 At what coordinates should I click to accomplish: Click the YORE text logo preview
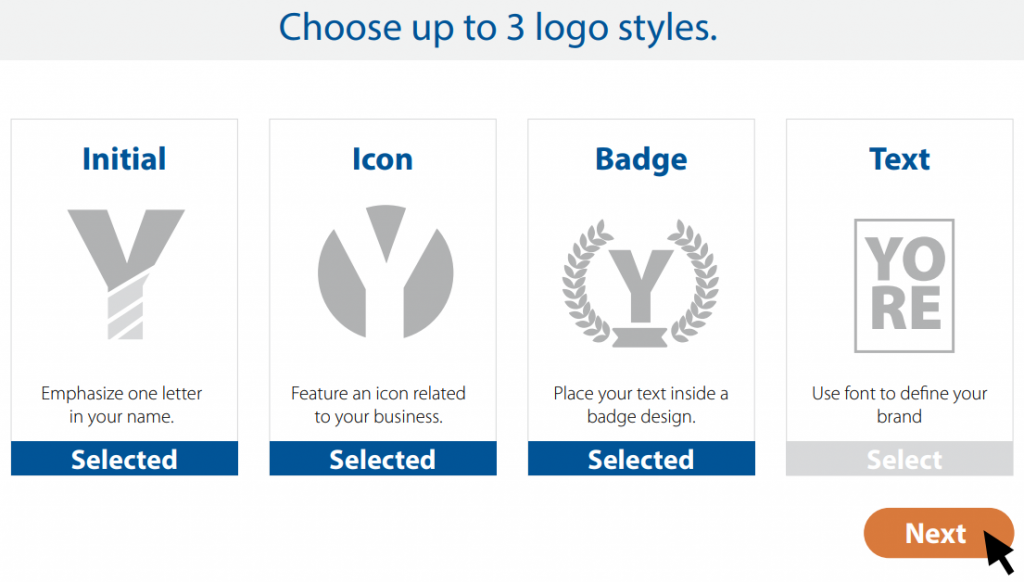coord(899,280)
